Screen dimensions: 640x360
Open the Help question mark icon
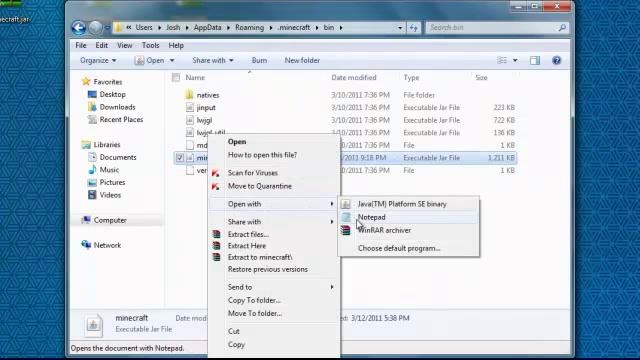coord(556,60)
